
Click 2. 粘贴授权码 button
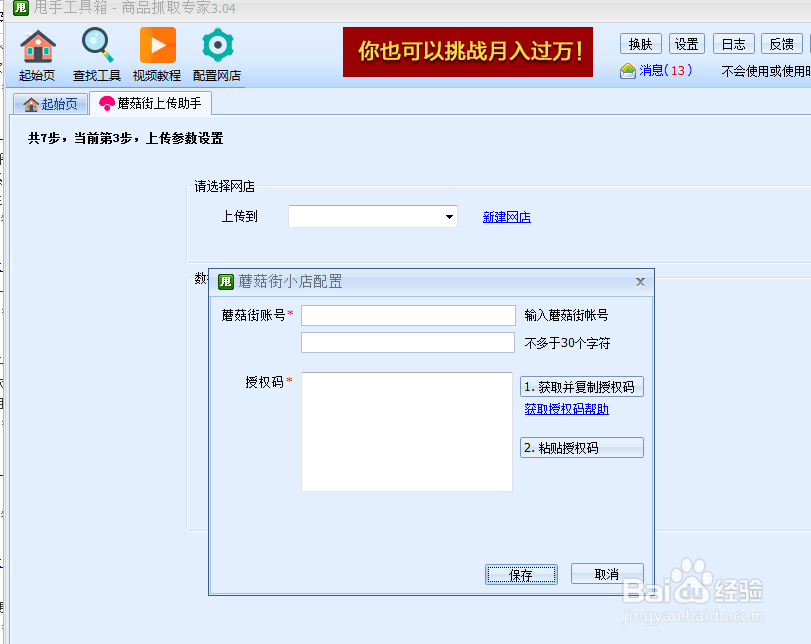[x=582, y=447]
